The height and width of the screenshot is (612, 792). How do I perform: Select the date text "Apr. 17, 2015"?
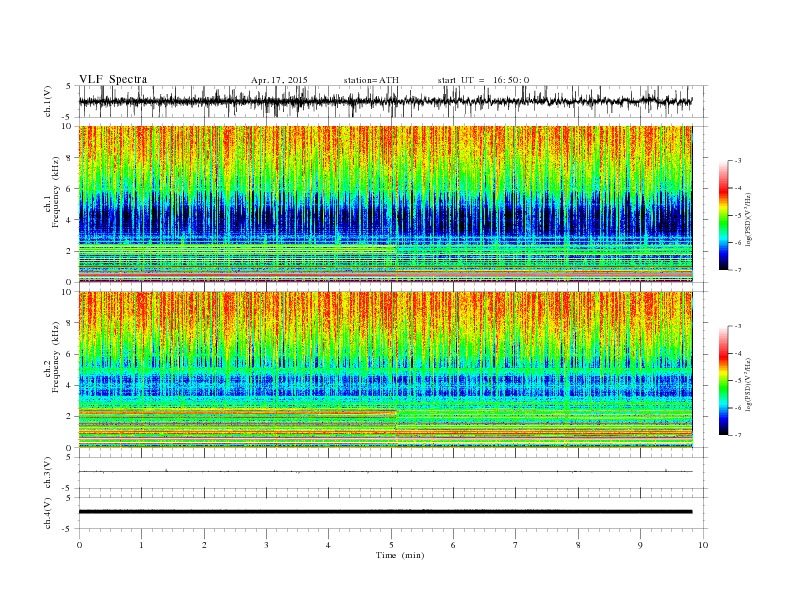pos(279,80)
